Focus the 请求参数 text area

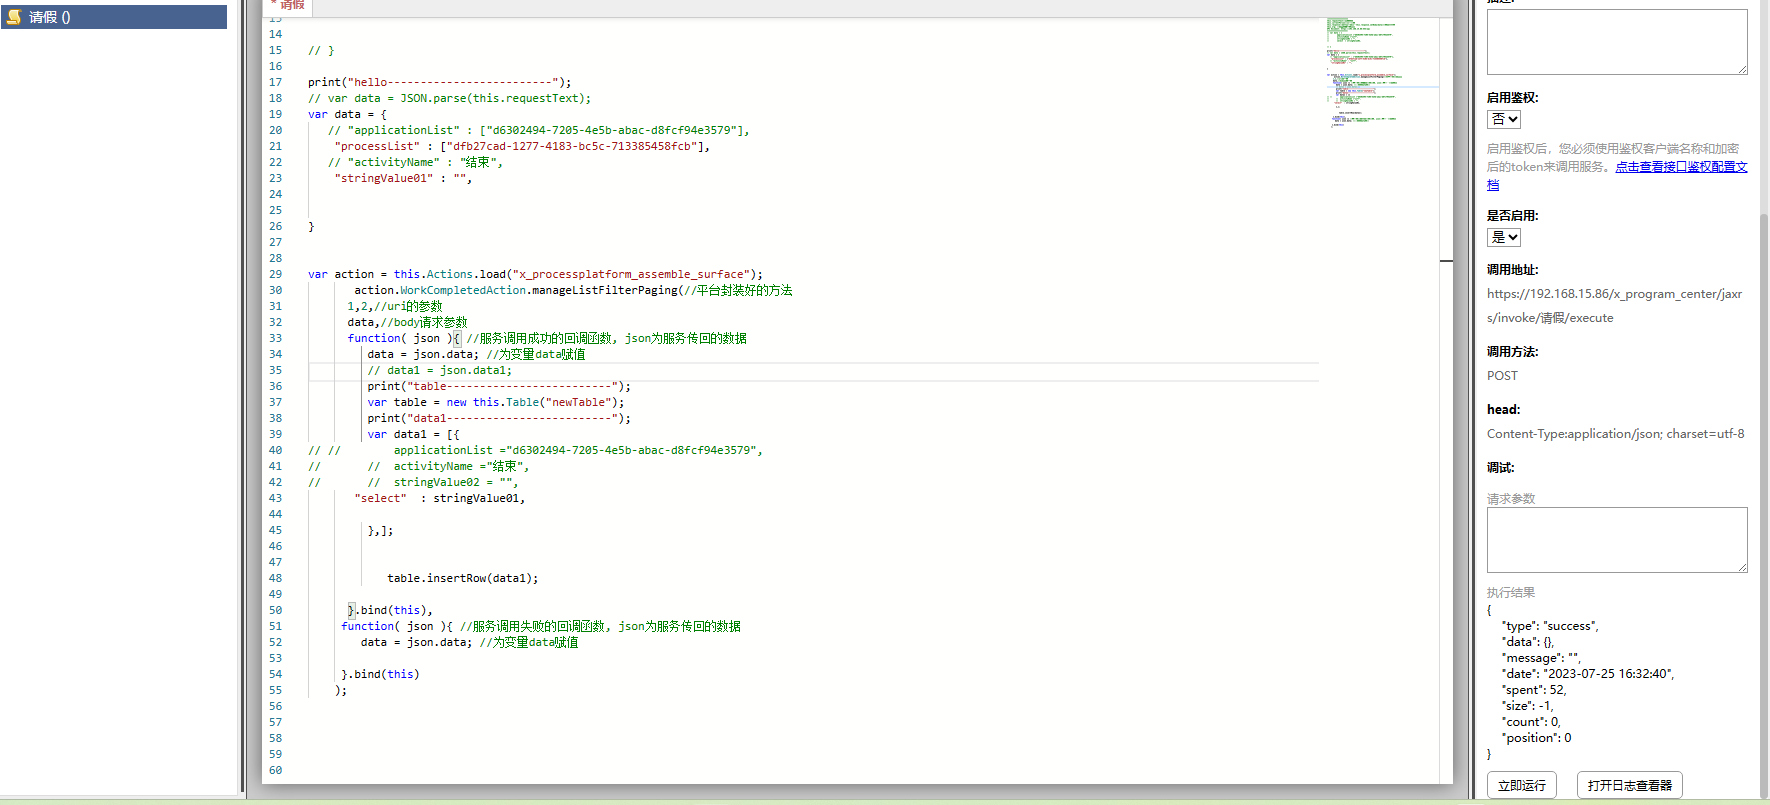click(1616, 539)
